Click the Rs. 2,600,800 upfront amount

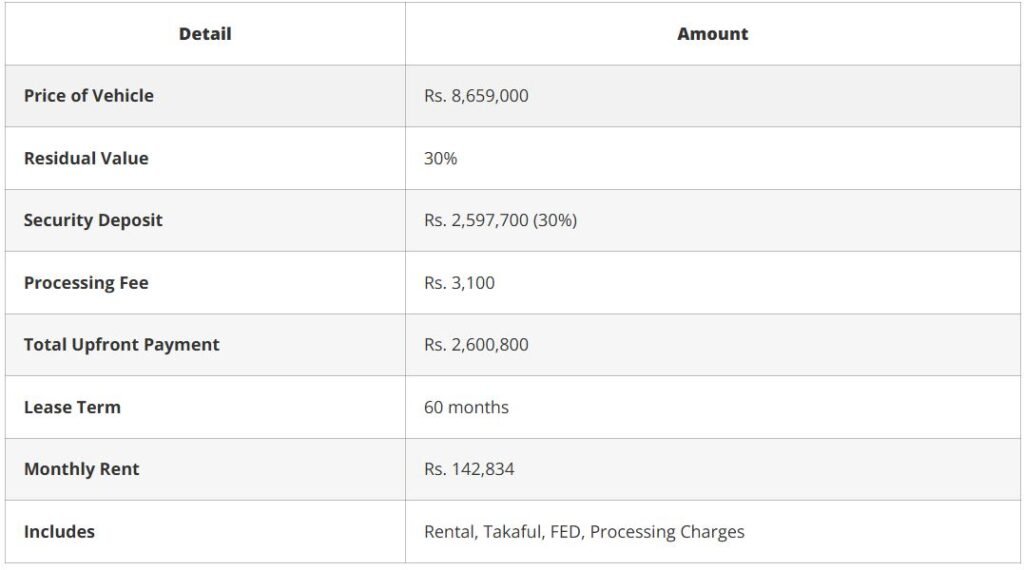pyautogui.click(x=476, y=345)
